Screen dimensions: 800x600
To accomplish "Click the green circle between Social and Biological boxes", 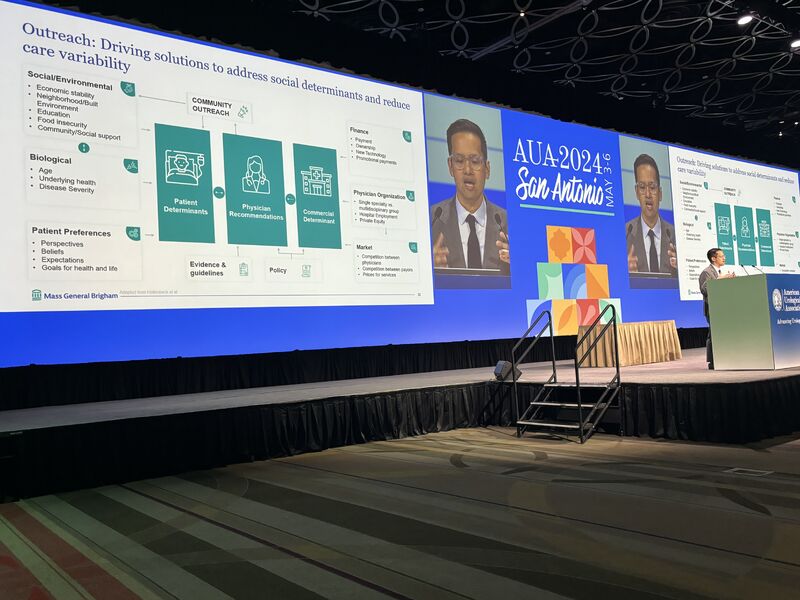I will pos(84,148).
